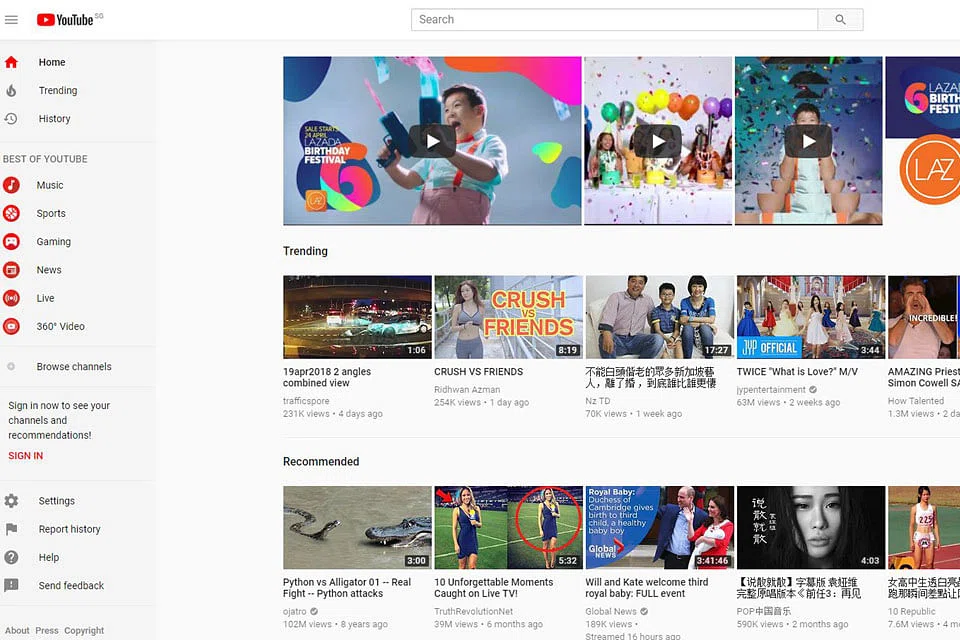Click the SIGN IN link
The width and height of the screenshot is (960, 640).
pos(26,456)
